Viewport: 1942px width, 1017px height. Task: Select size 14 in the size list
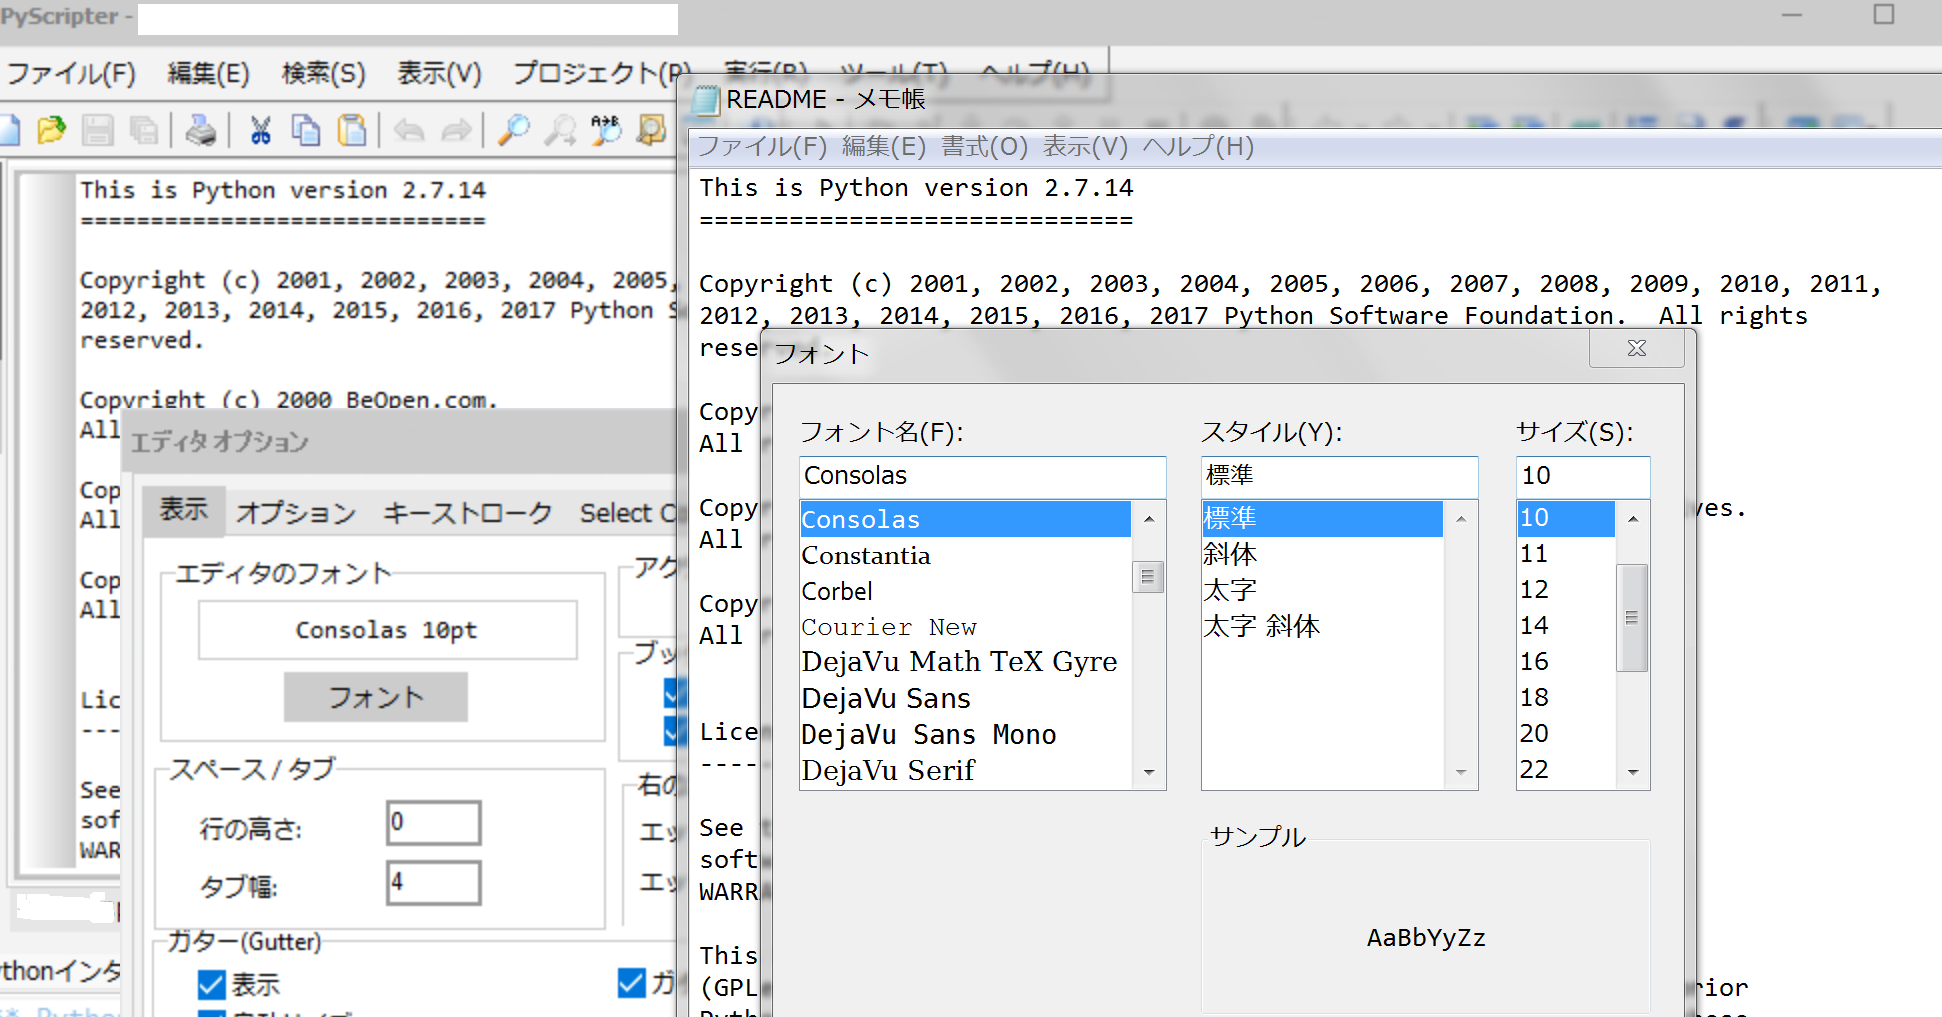[1534, 625]
